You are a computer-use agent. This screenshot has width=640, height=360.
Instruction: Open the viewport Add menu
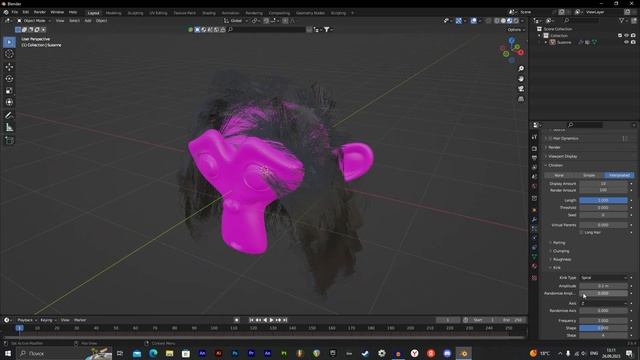coord(88,21)
